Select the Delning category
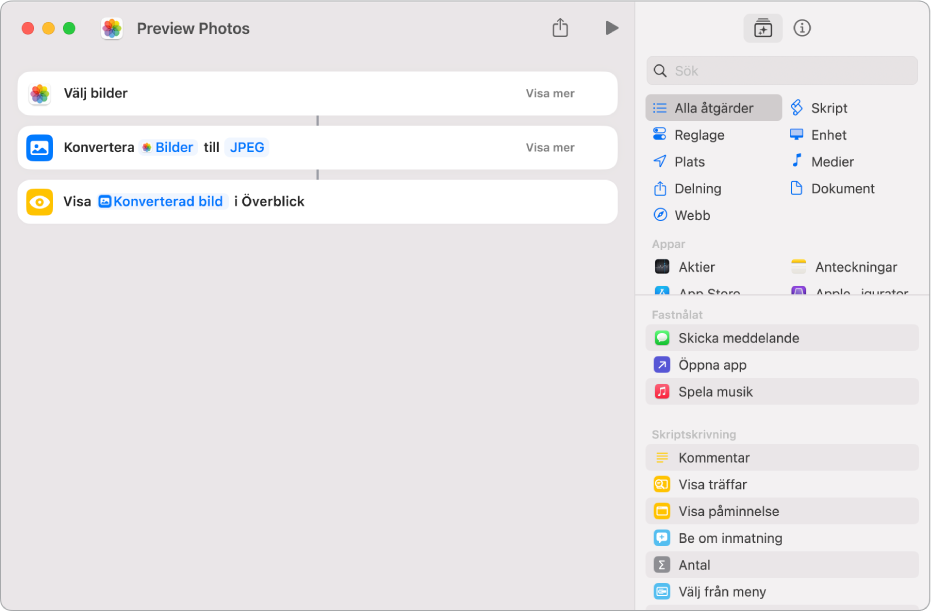The height and width of the screenshot is (612, 931). [x=687, y=189]
